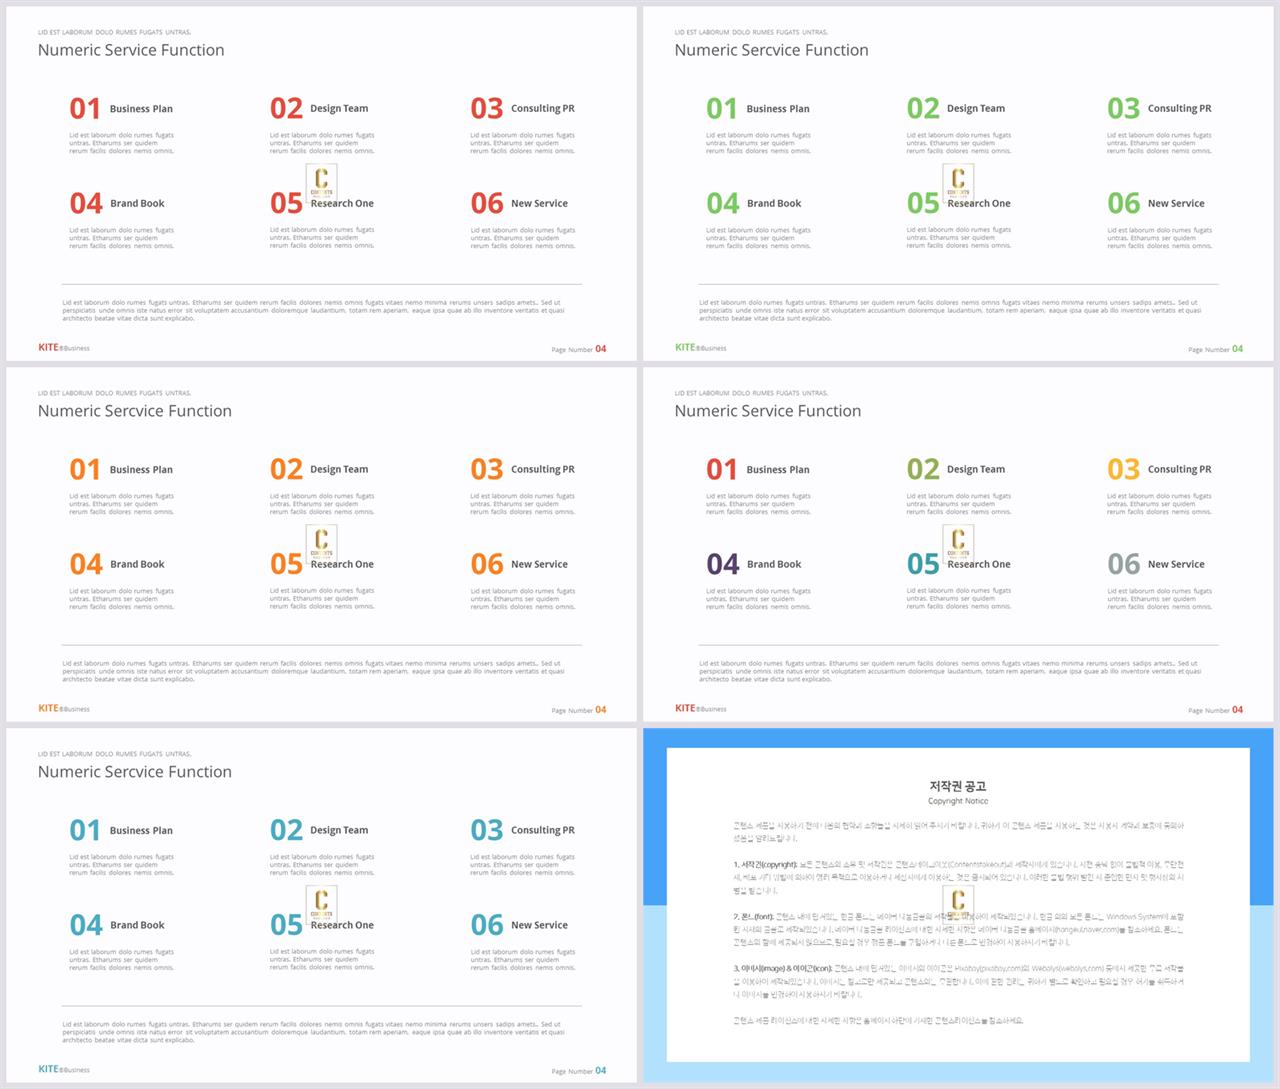Click the teal-numbered slide's title 'Numeric Sercvice Function'

135,772
